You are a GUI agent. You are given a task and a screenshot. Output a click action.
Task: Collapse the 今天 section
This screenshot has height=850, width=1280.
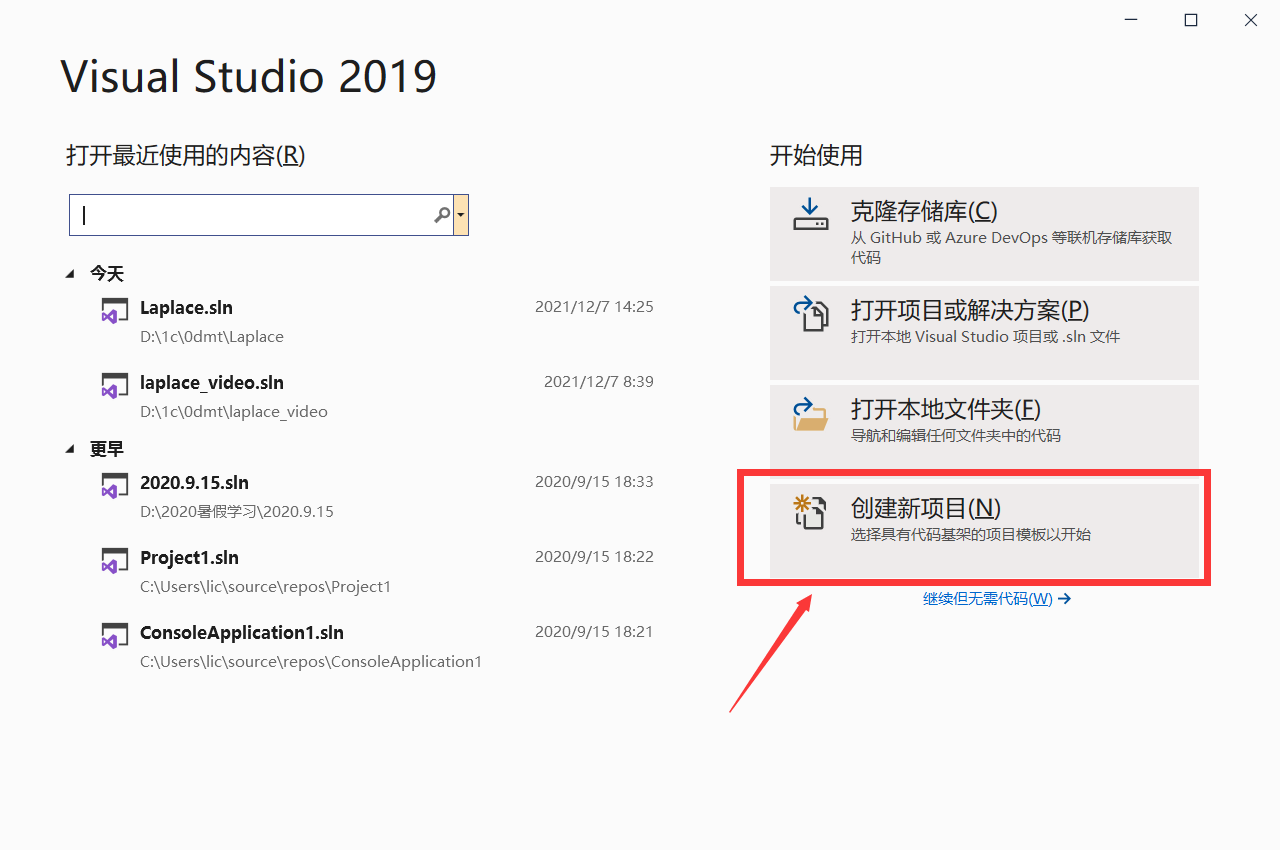click(69, 272)
